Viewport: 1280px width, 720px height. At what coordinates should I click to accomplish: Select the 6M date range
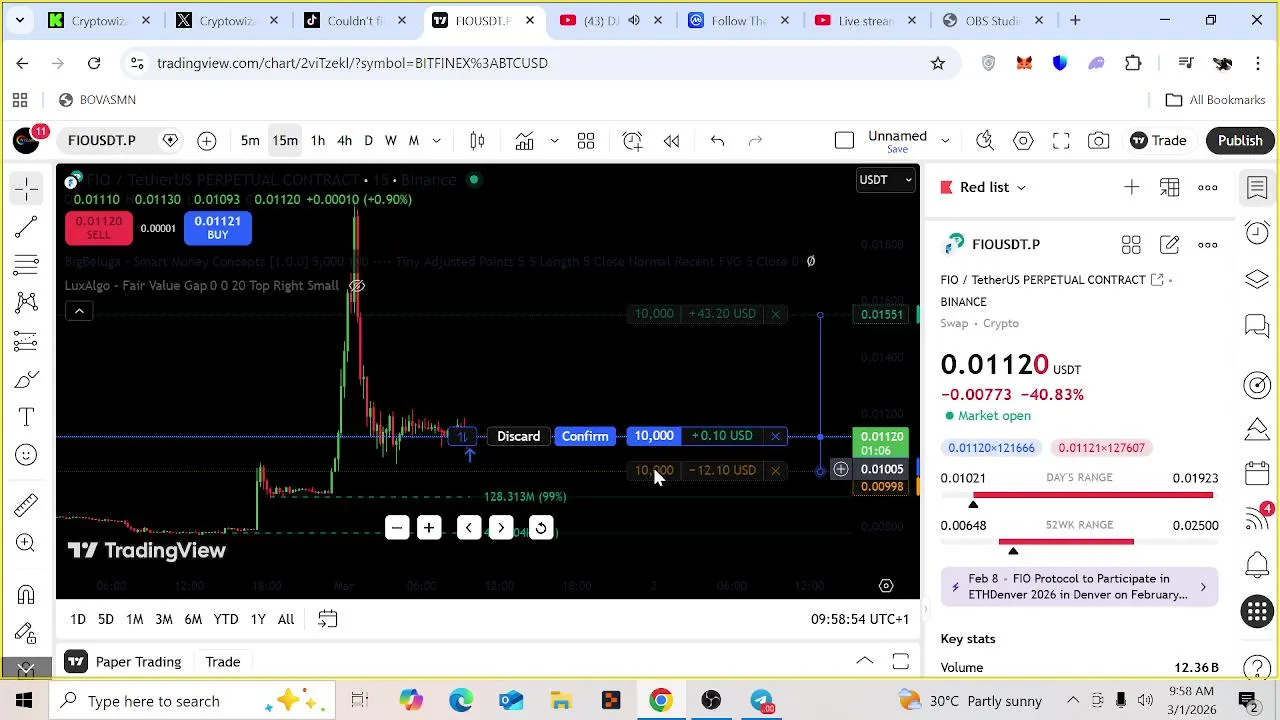tap(193, 619)
